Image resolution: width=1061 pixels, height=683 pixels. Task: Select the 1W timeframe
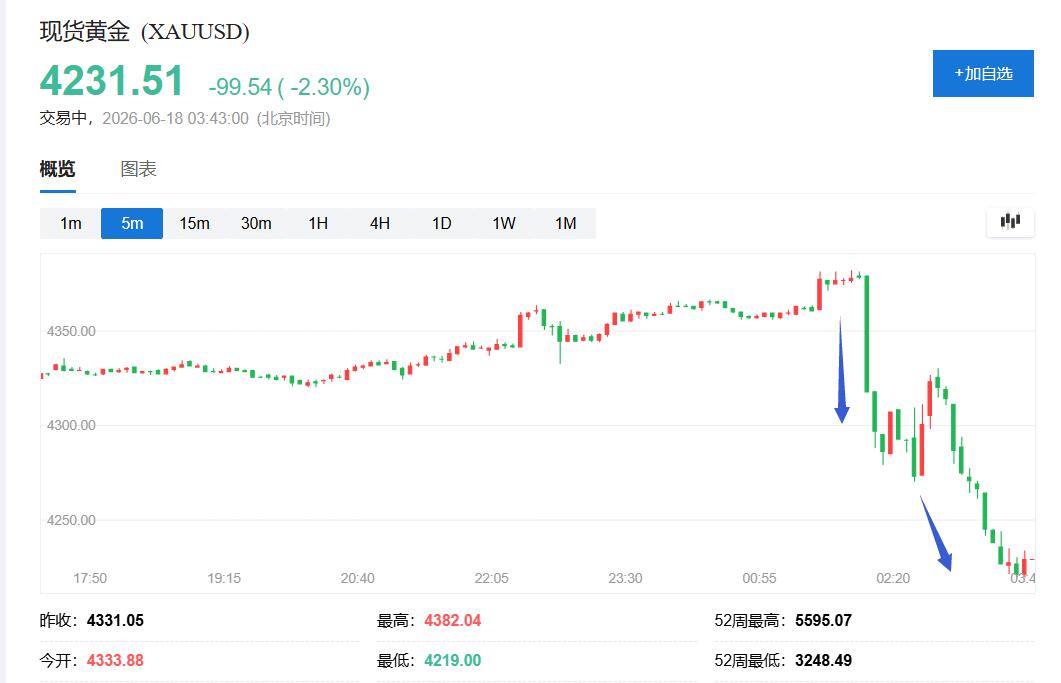click(x=503, y=223)
